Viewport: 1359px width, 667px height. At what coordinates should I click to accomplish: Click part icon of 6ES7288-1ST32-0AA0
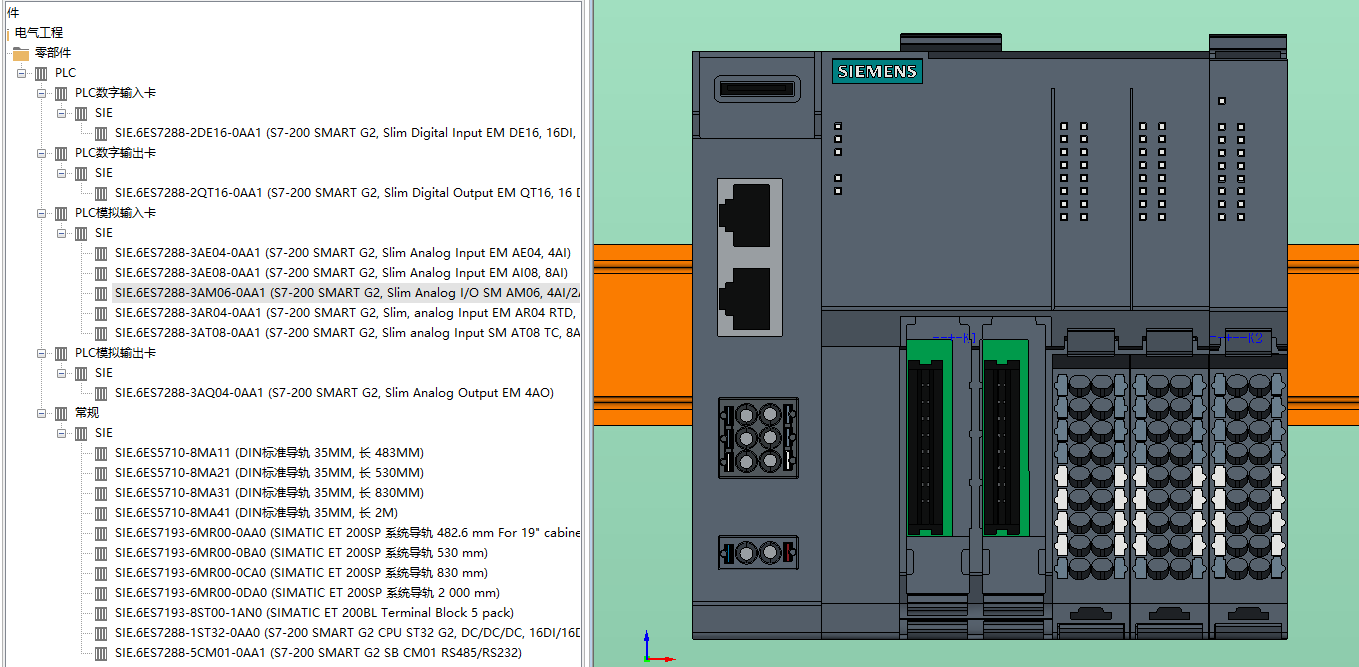click(101, 633)
